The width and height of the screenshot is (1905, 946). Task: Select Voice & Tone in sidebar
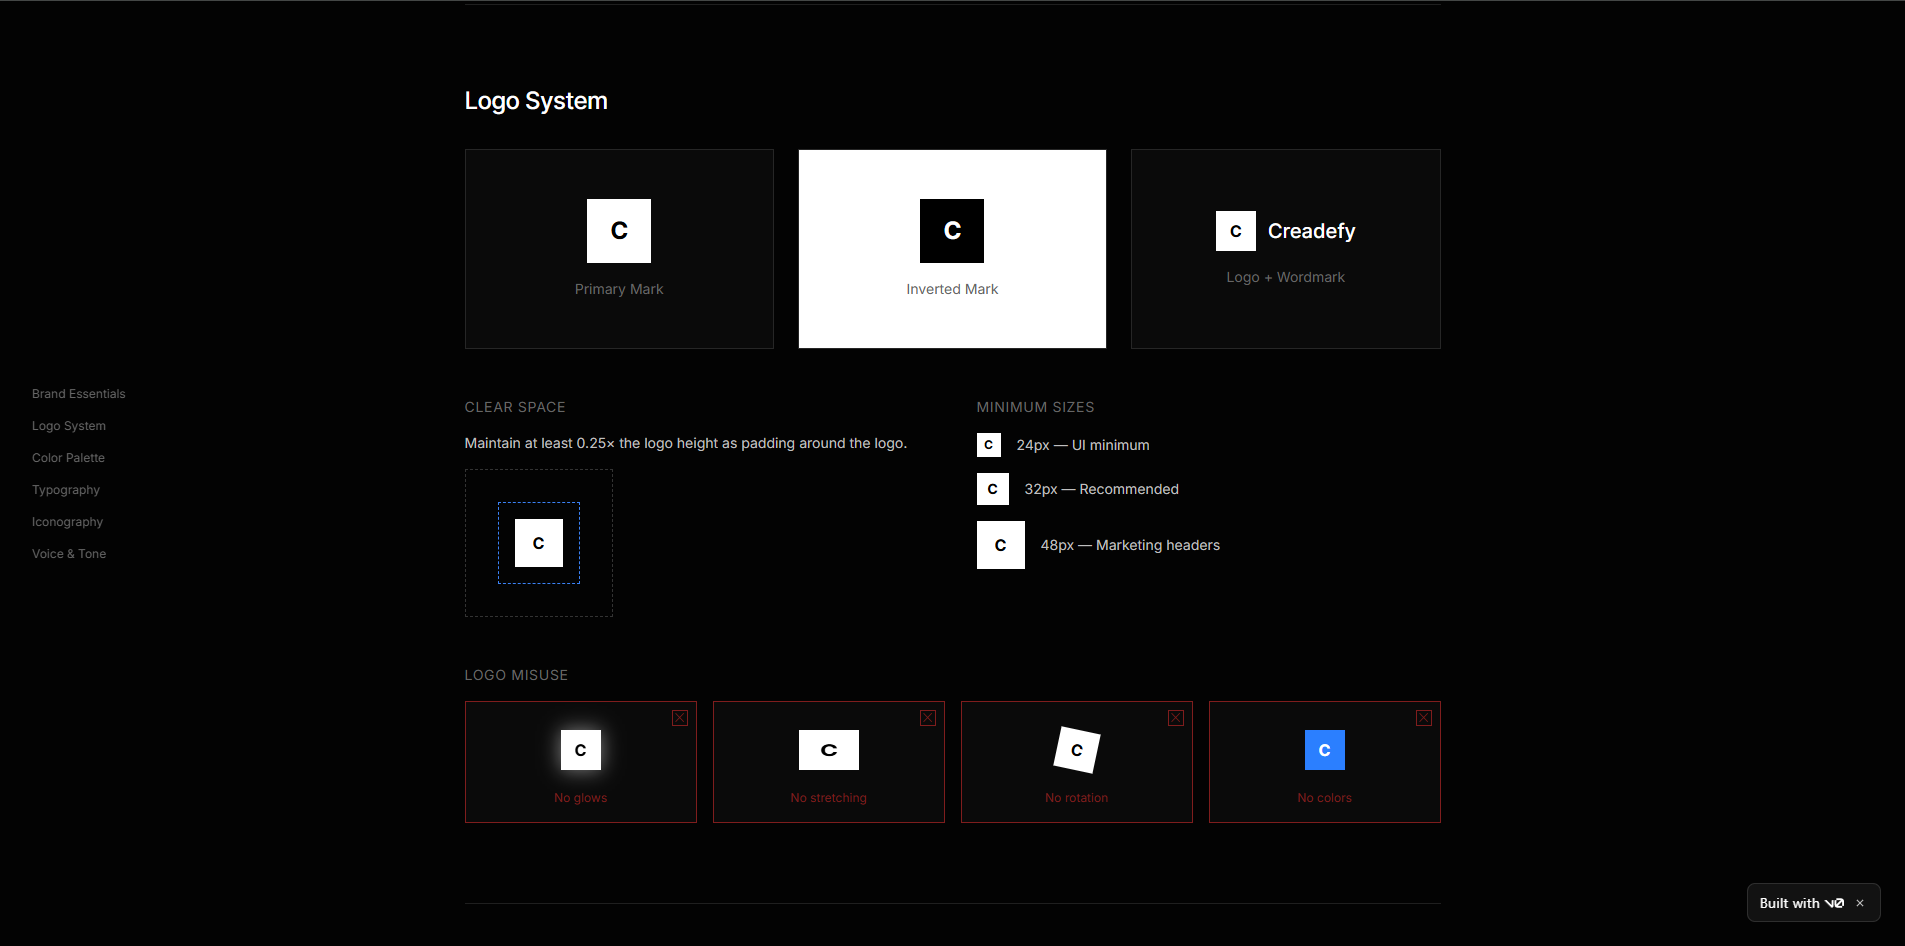(69, 554)
